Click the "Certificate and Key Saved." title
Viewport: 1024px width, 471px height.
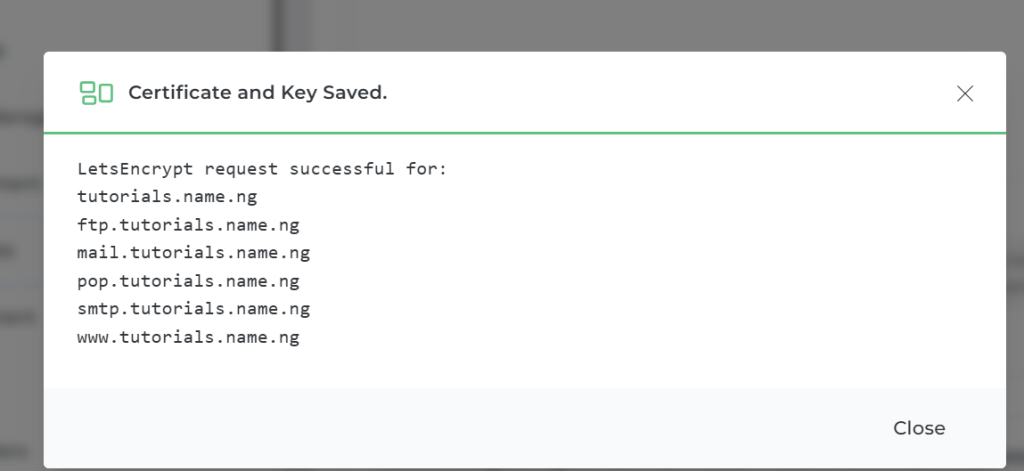tap(257, 93)
